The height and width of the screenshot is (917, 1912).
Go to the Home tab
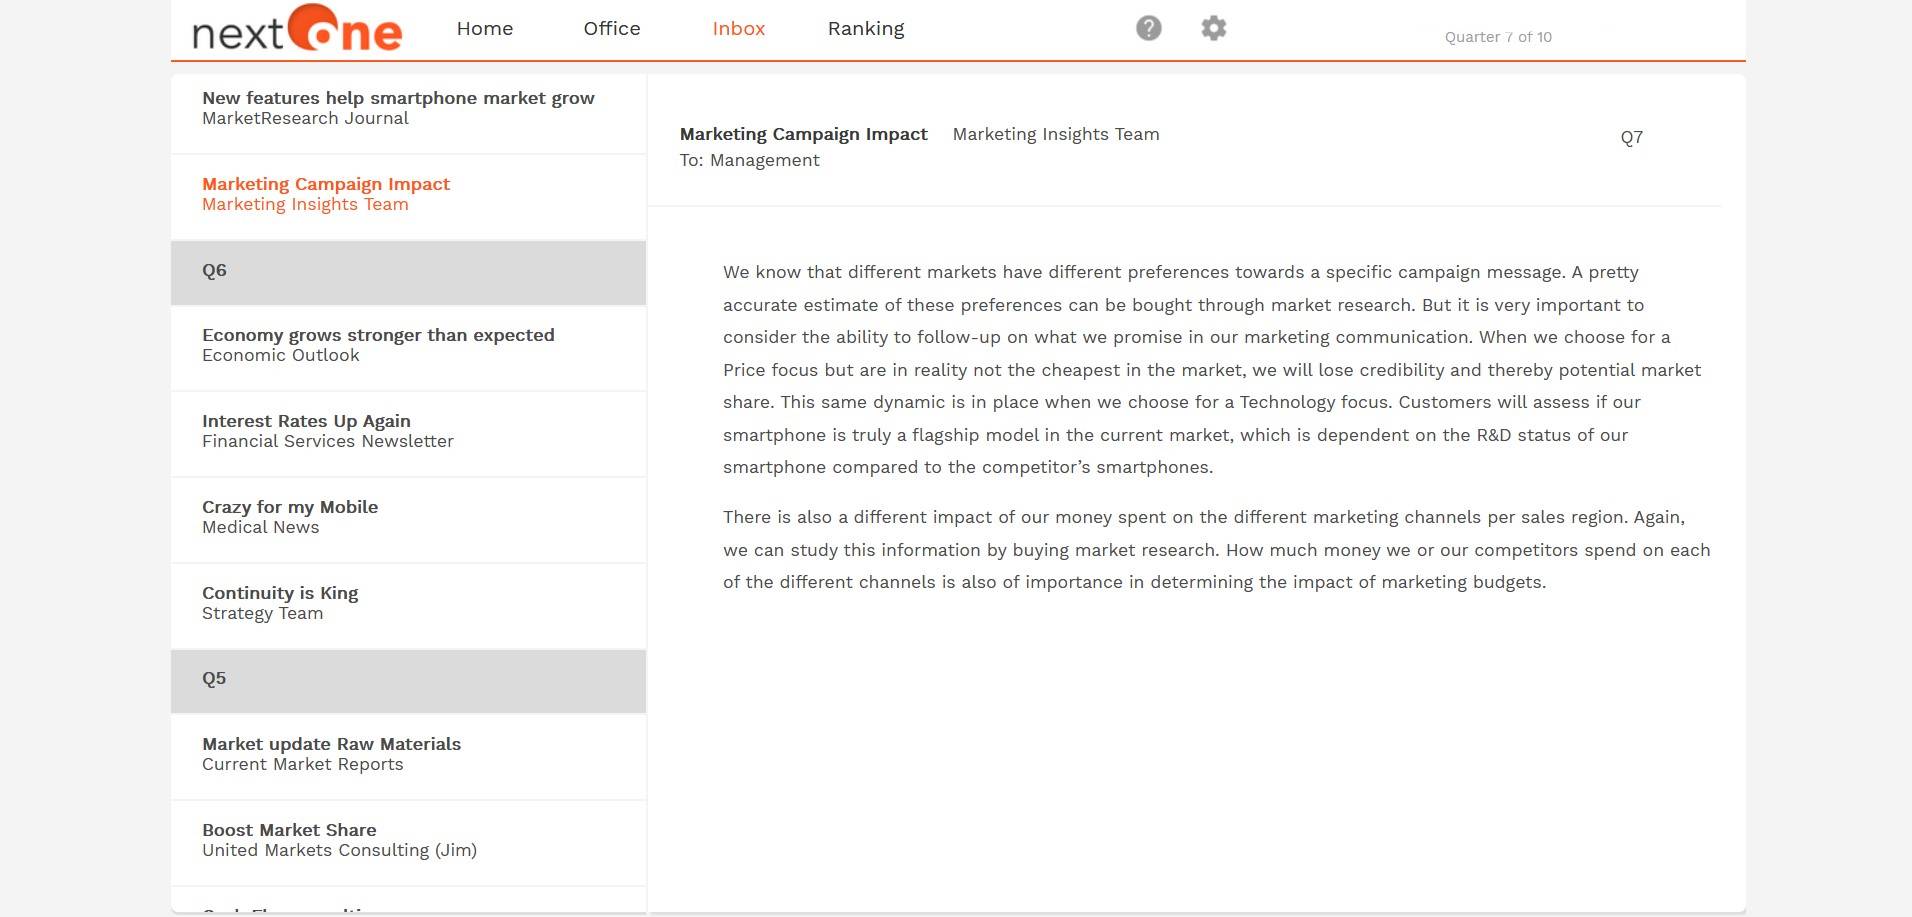485,29
